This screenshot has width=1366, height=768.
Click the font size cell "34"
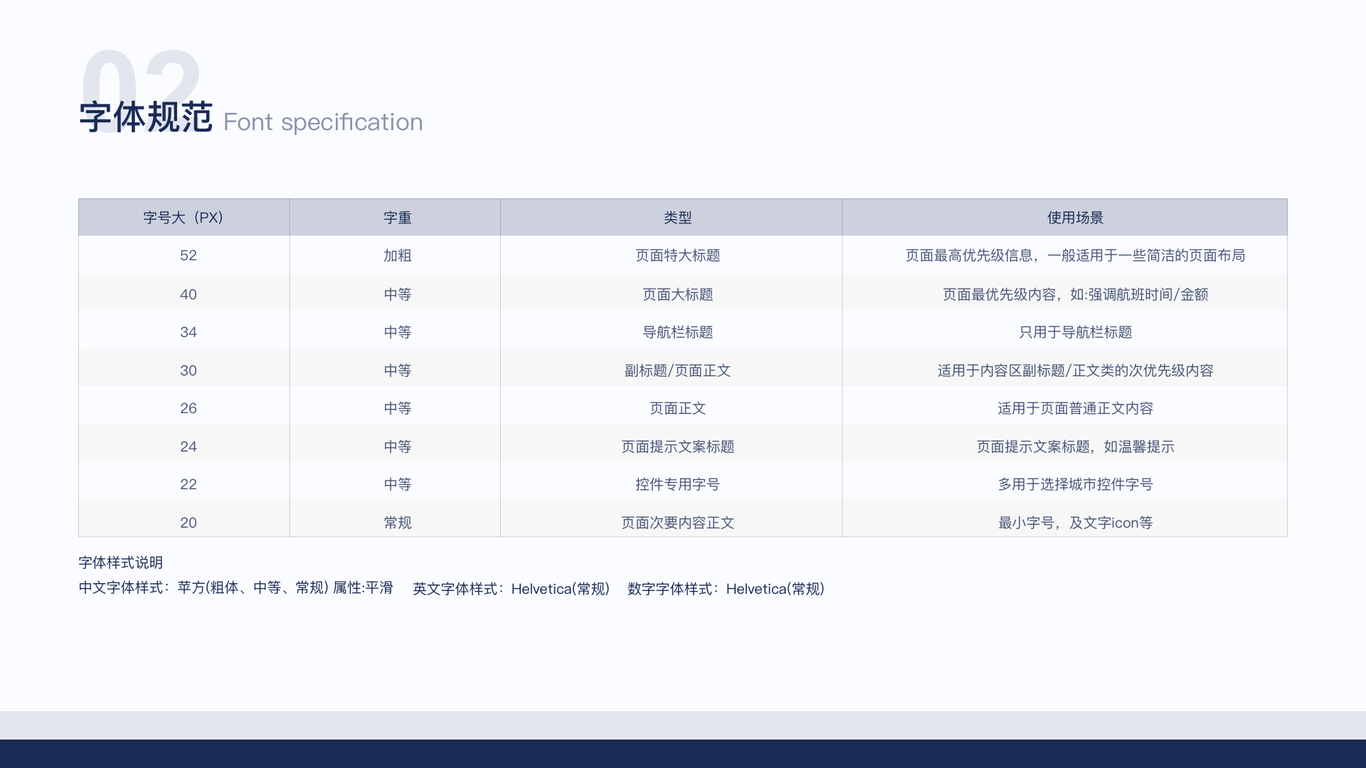click(189, 332)
